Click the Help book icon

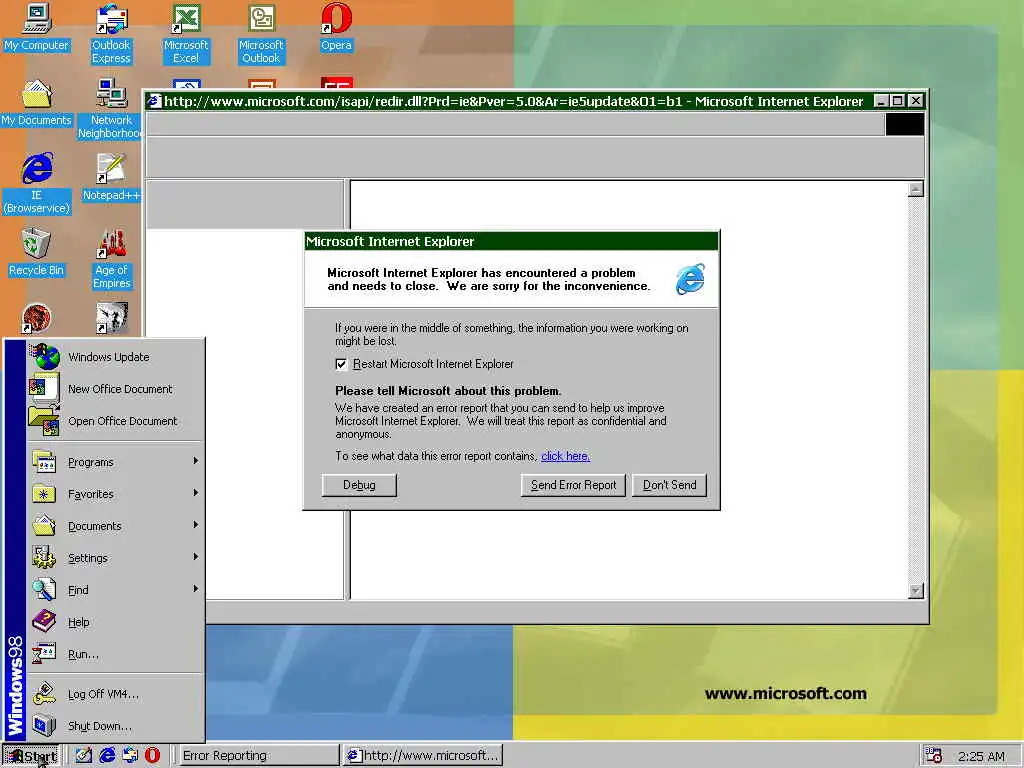[44, 622]
